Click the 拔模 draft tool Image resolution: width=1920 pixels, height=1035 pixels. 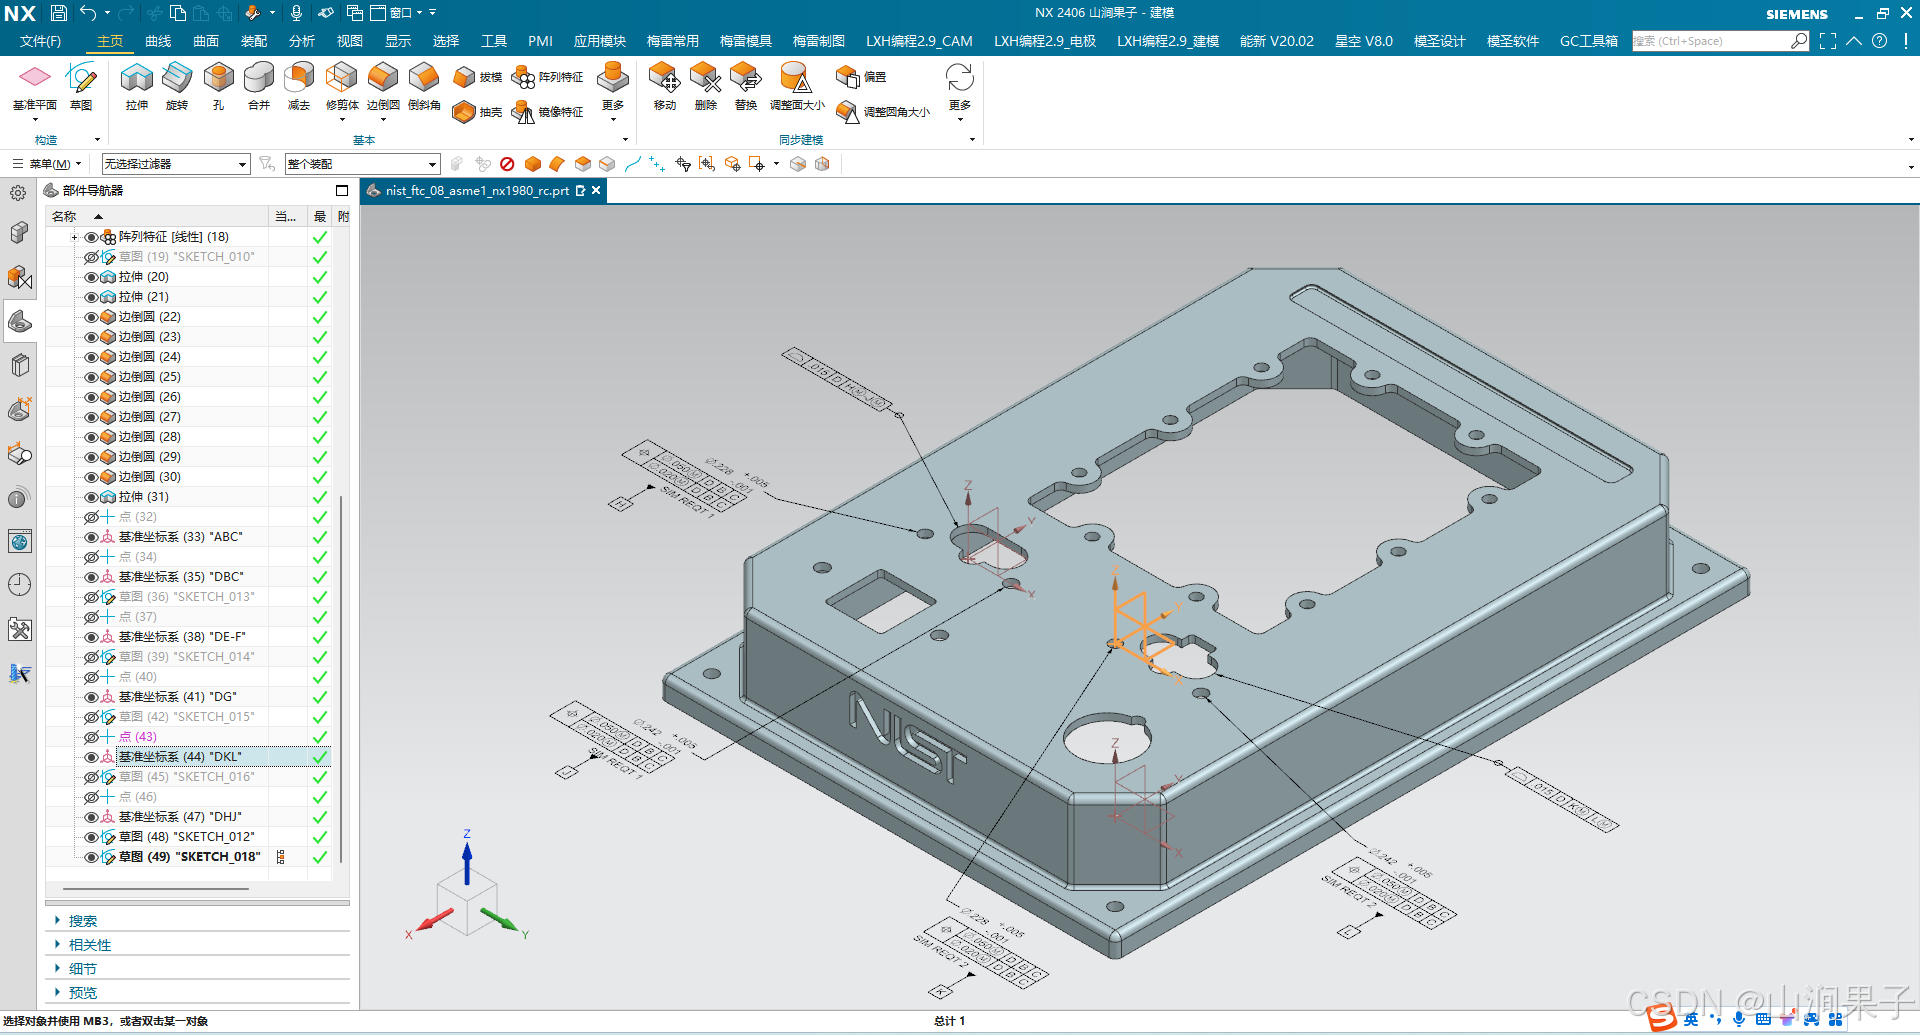coord(477,77)
